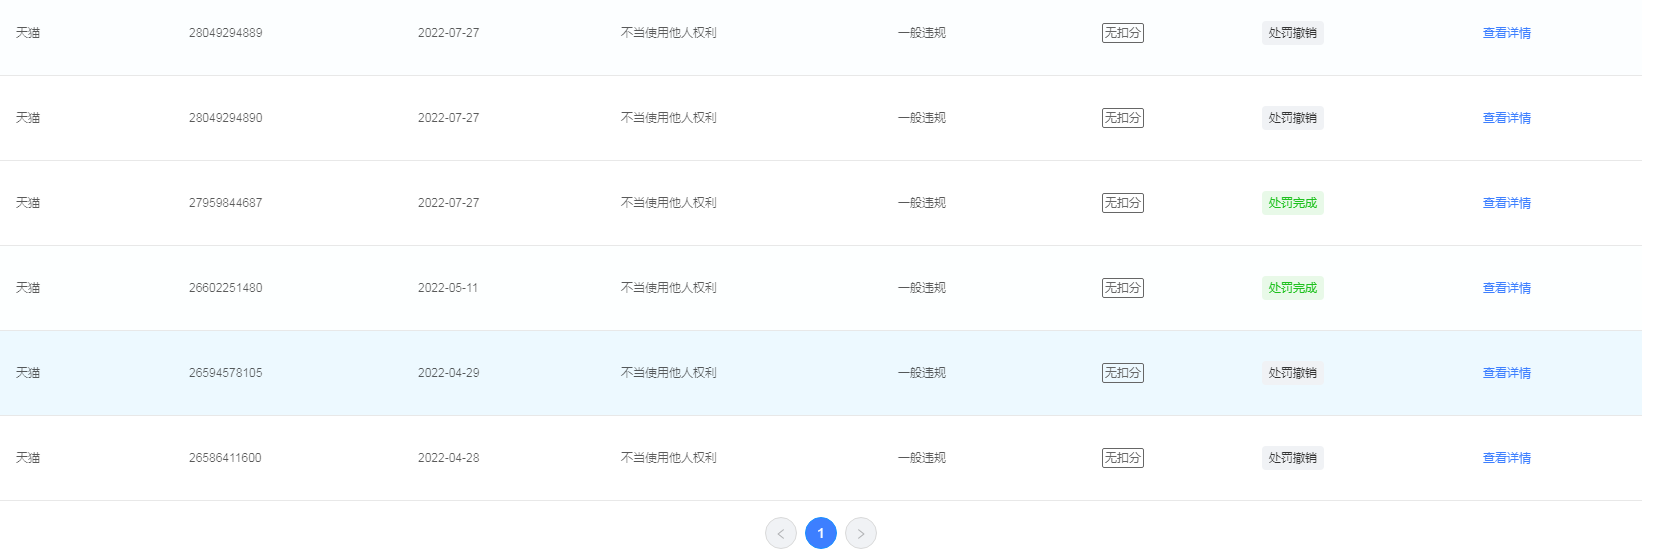Click 处罚撤销 status tag for record 28049294889

[x=1292, y=33]
